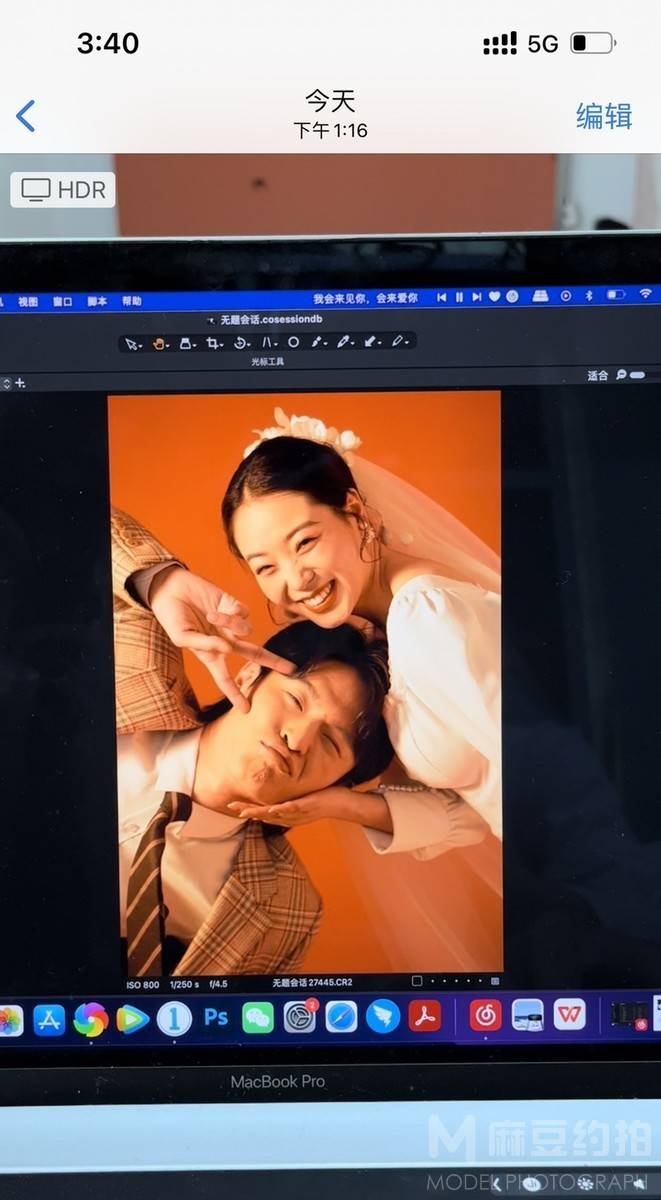Screen dimensions: 661x1200
Task: Open DingTalk from the Dock
Action: coord(383,1015)
